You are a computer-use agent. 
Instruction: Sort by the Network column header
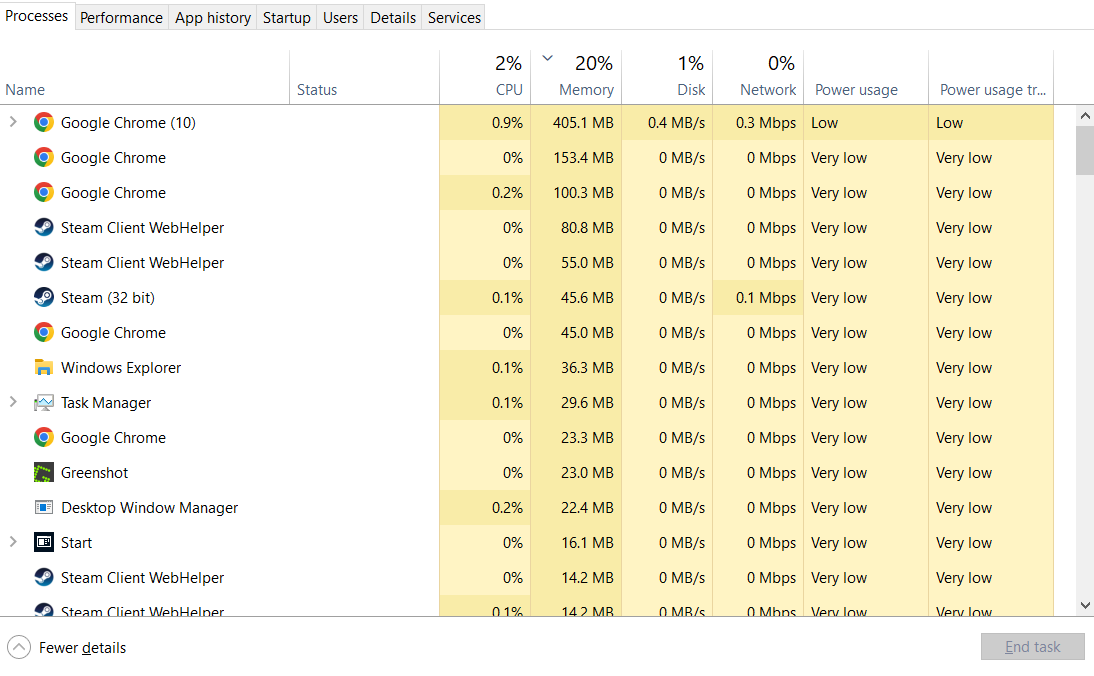(758, 77)
